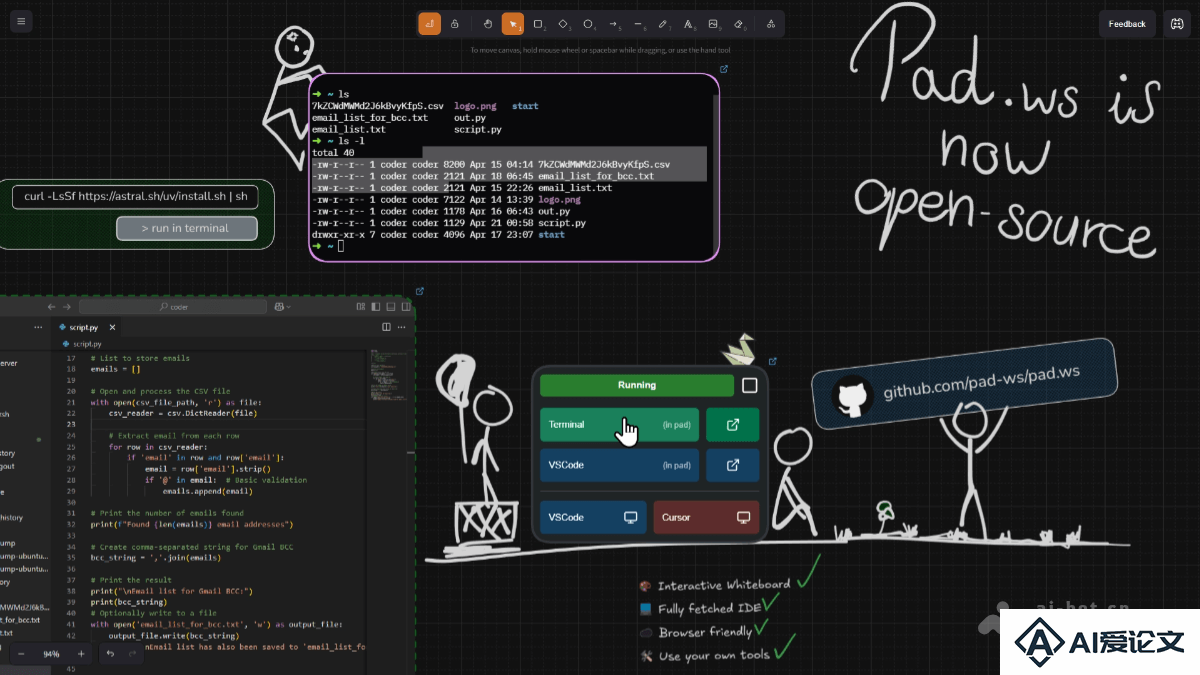The image size is (1200, 675).
Task: Toggle VSCode primary sidebar layout icon
Action: click(377, 307)
